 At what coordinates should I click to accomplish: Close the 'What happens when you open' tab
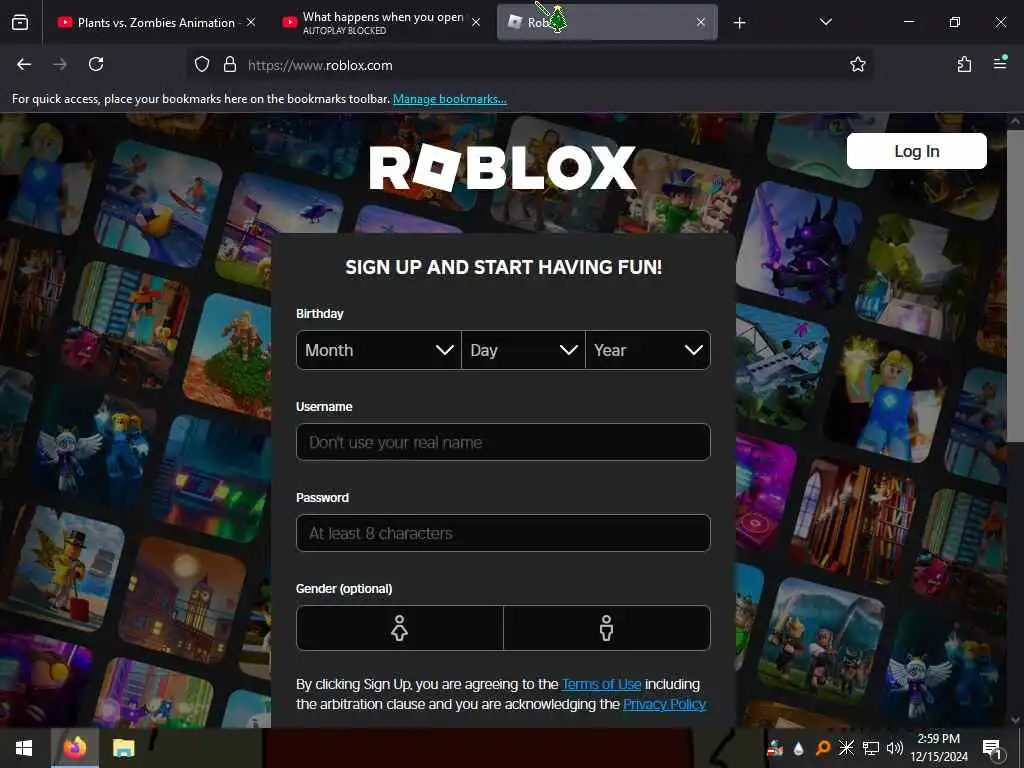pos(476,22)
